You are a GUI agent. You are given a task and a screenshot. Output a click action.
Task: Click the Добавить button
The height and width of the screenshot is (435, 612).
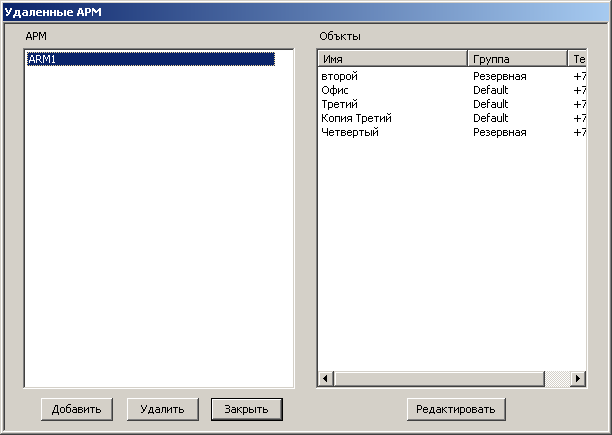point(76,409)
